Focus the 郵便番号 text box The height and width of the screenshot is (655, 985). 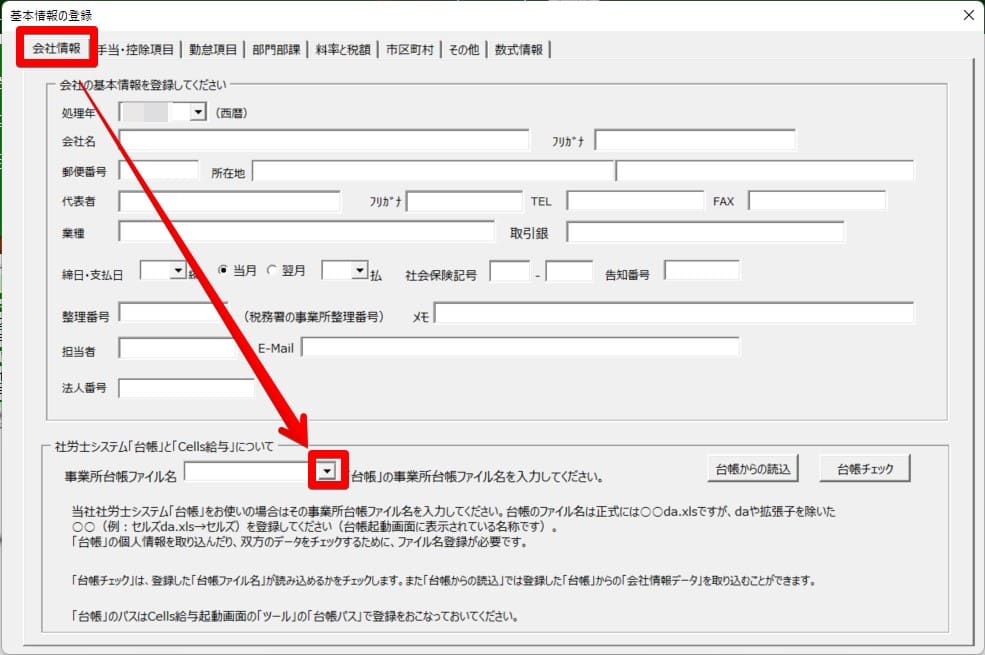[158, 171]
